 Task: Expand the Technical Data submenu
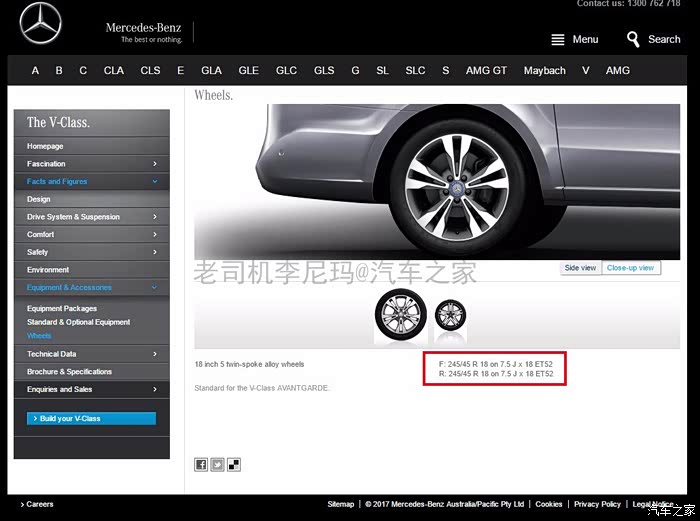click(x=155, y=354)
